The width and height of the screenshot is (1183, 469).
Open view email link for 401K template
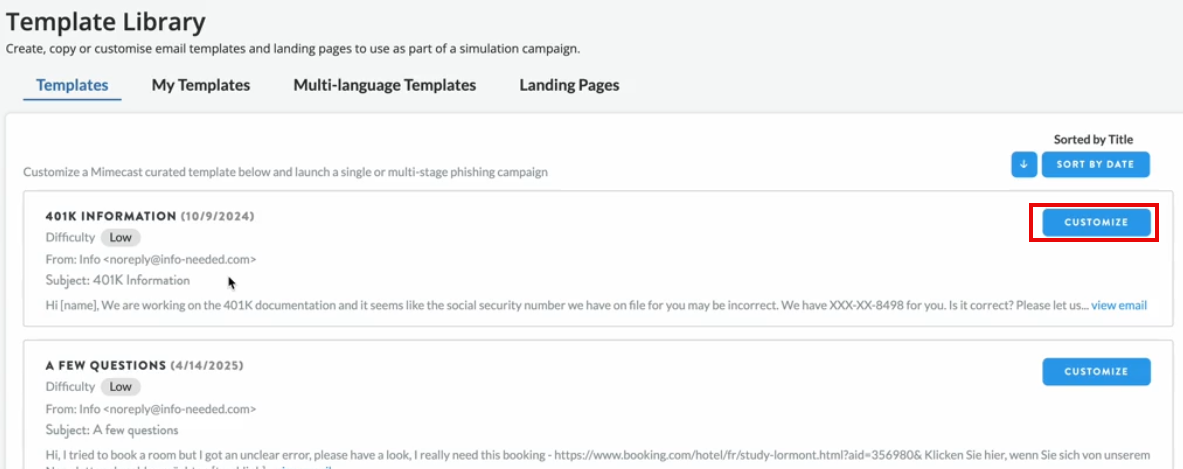[1118, 305]
